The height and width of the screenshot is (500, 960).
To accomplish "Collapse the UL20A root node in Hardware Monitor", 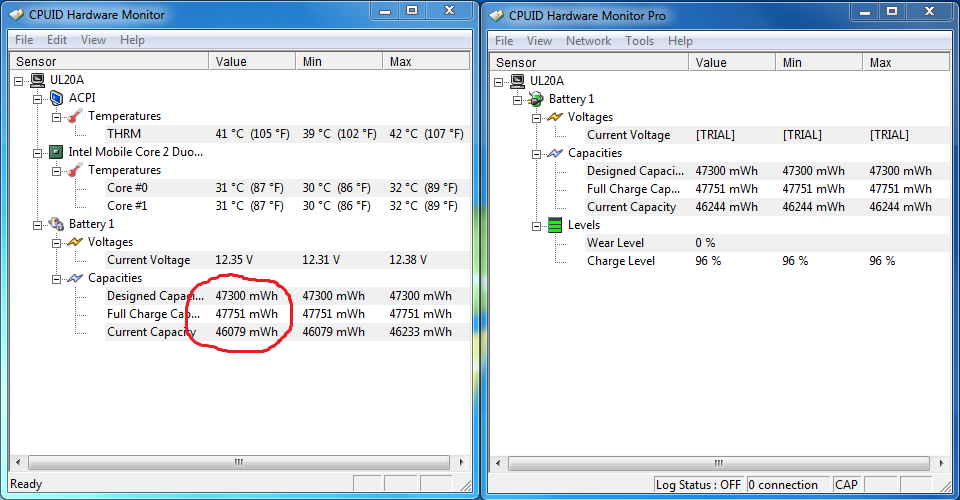I will pyautogui.click(x=18, y=81).
